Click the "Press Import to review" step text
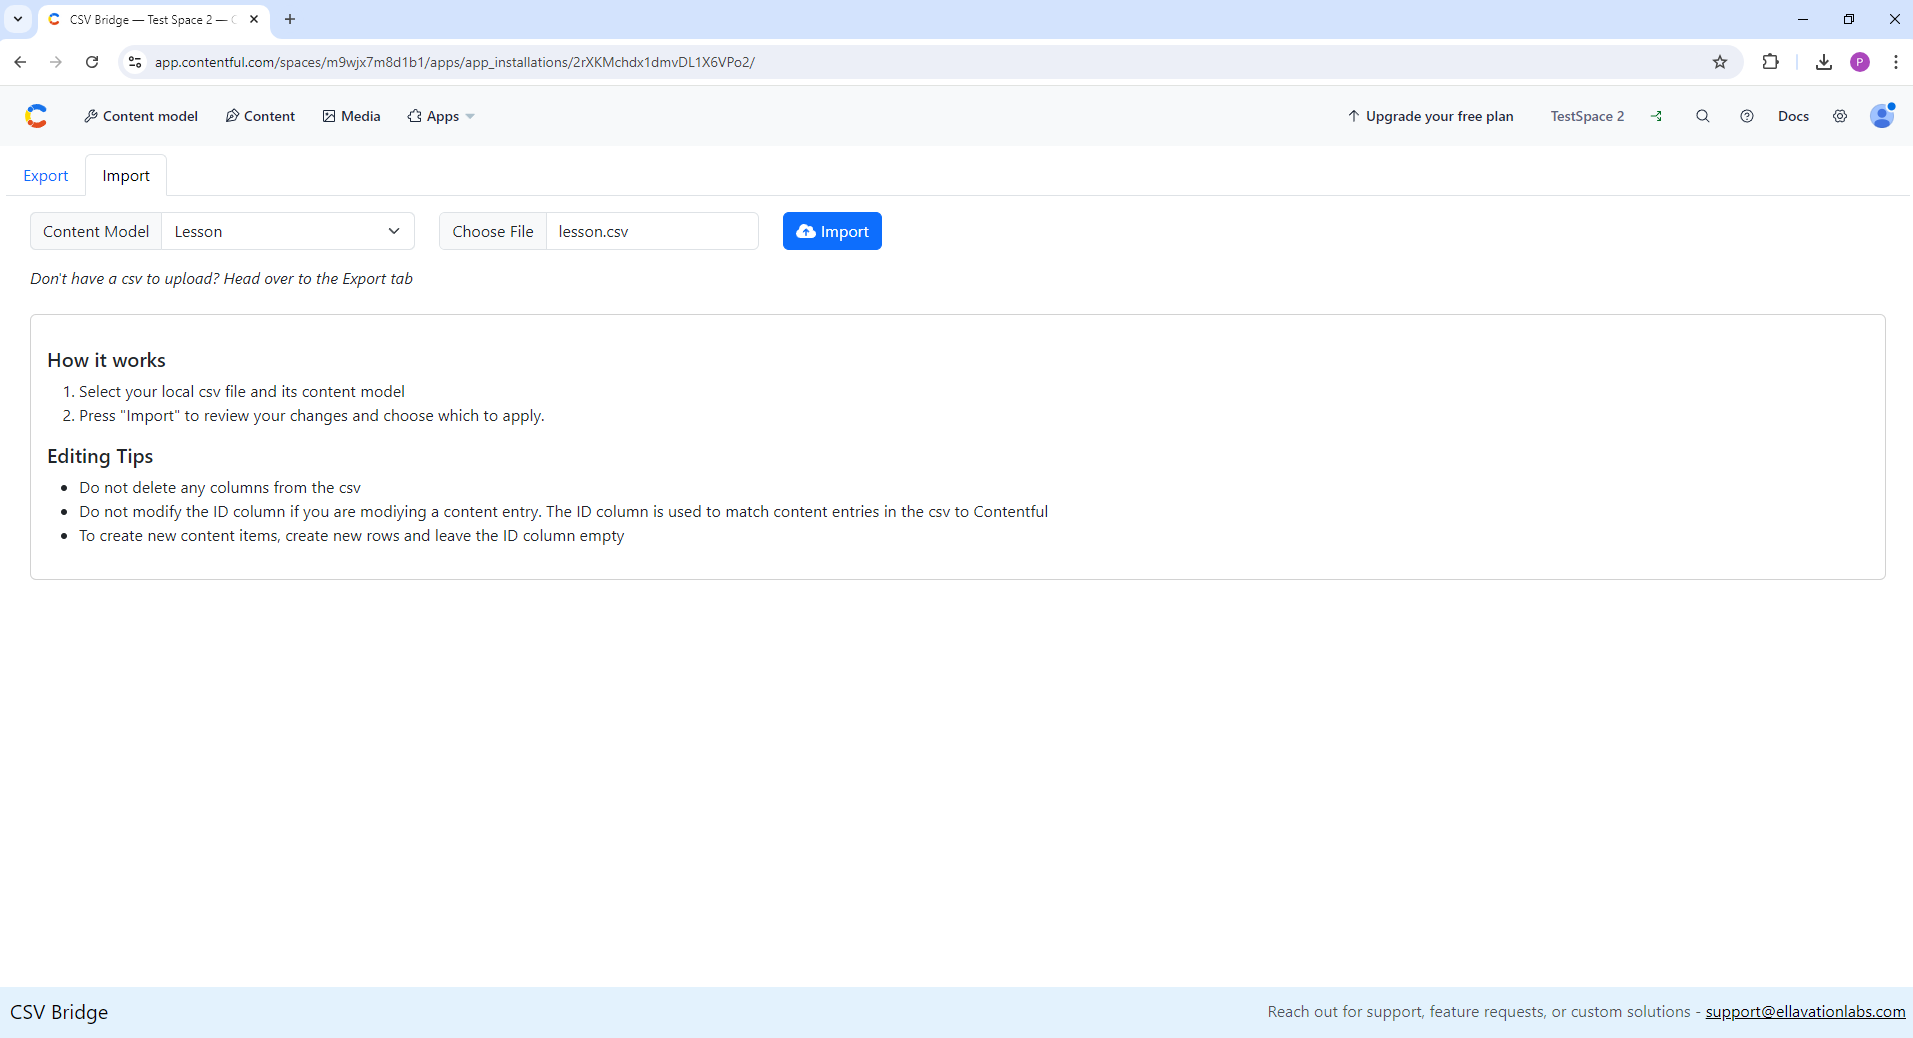Screen dimensions: 1913x1038 pyautogui.click(x=312, y=416)
